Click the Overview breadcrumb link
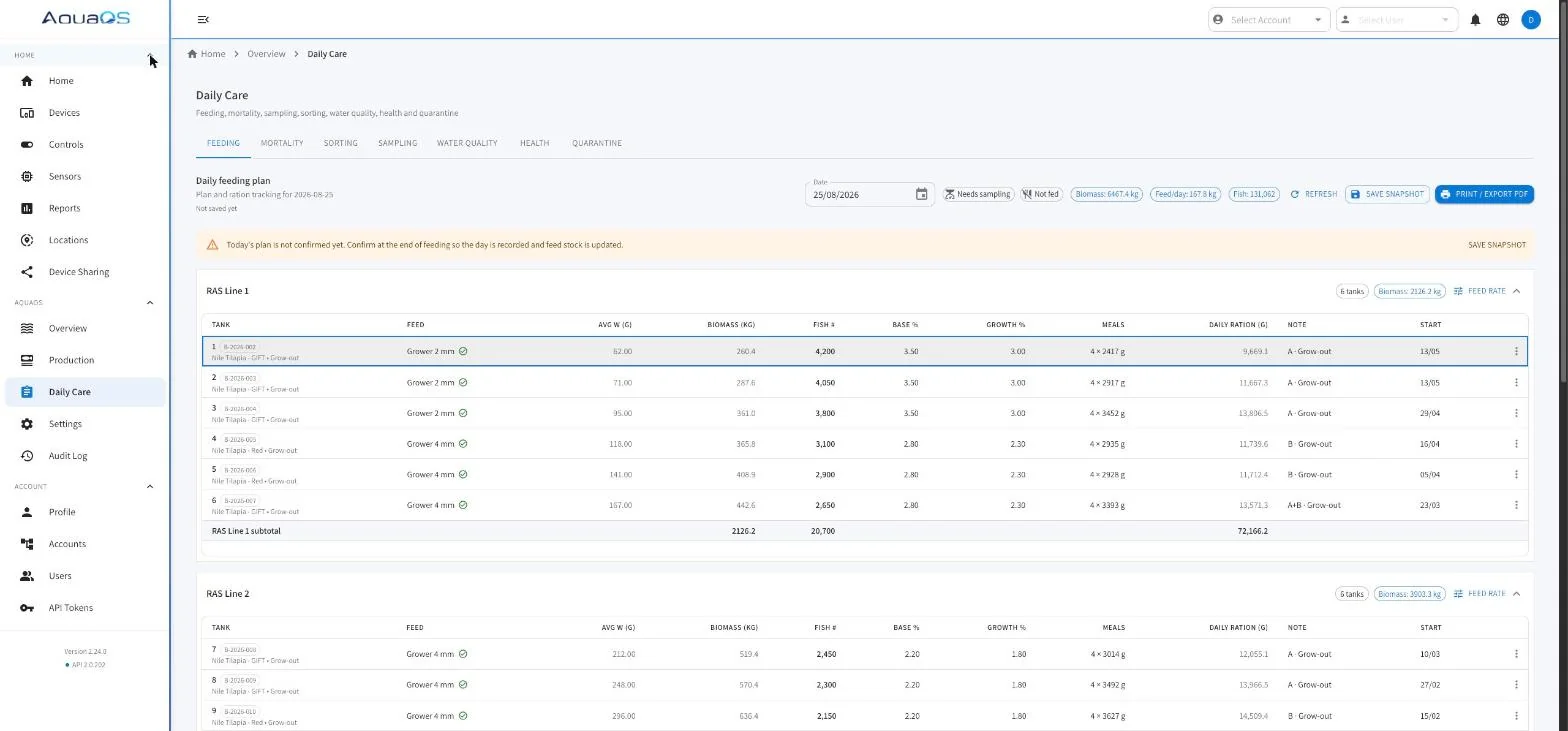The image size is (1568, 731). (x=266, y=54)
